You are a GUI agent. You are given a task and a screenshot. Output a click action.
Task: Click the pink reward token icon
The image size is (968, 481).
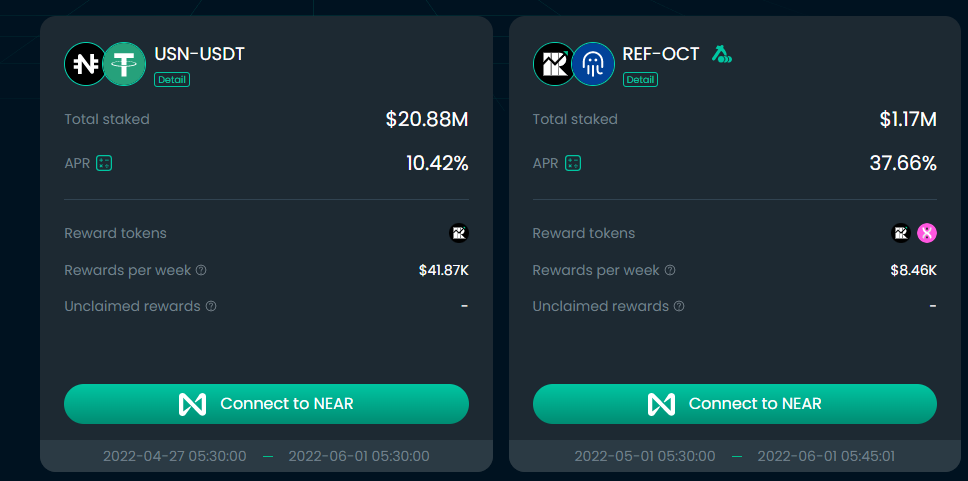click(x=927, y=233)
